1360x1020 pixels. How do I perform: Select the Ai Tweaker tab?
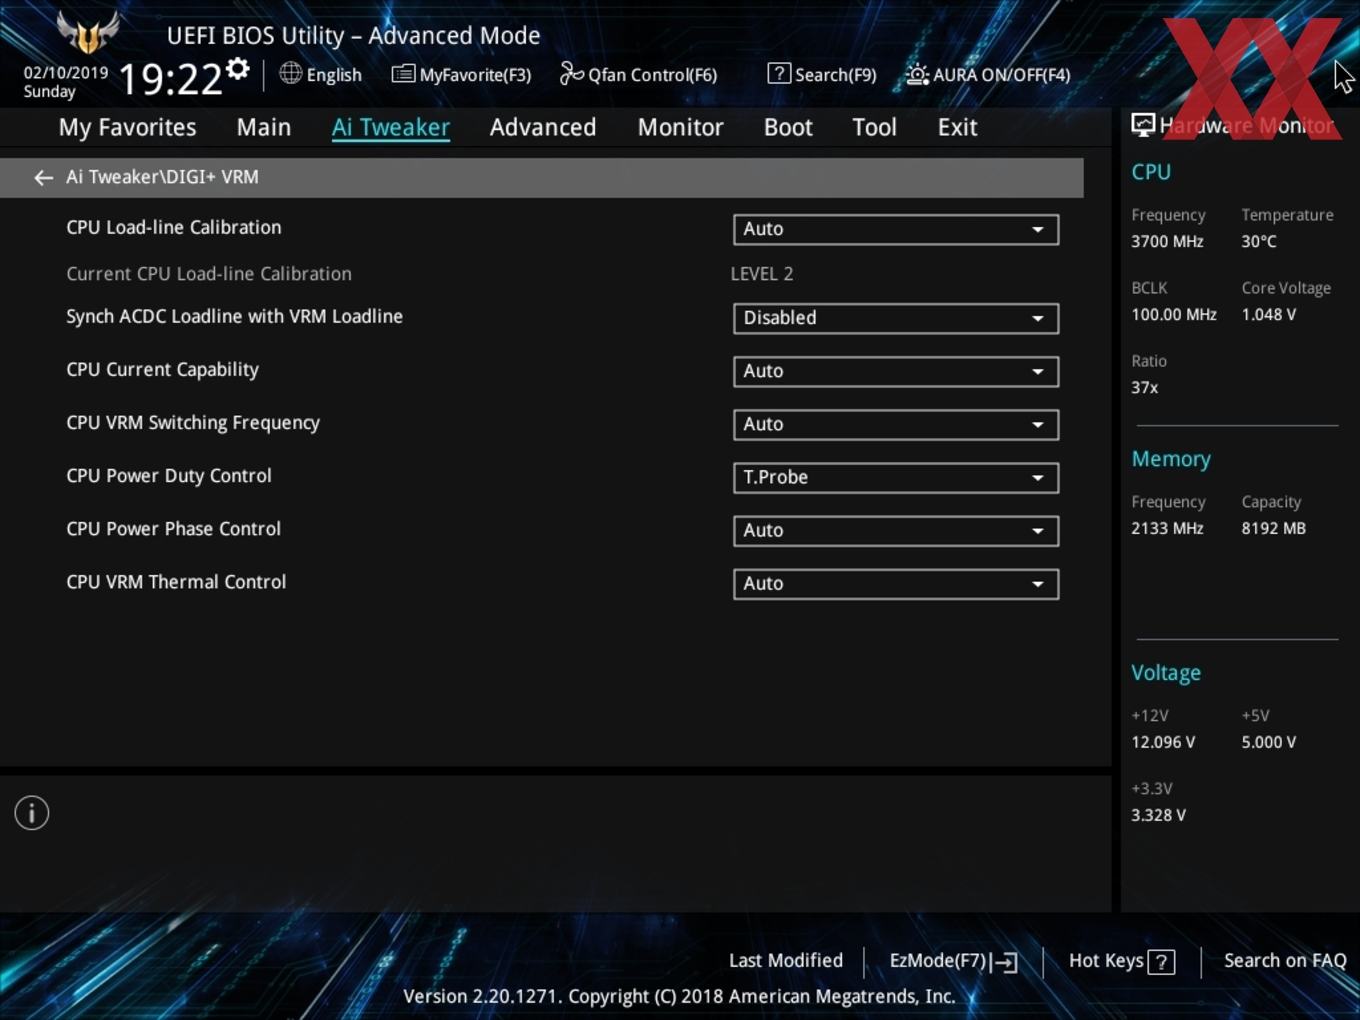click(391, 127)
